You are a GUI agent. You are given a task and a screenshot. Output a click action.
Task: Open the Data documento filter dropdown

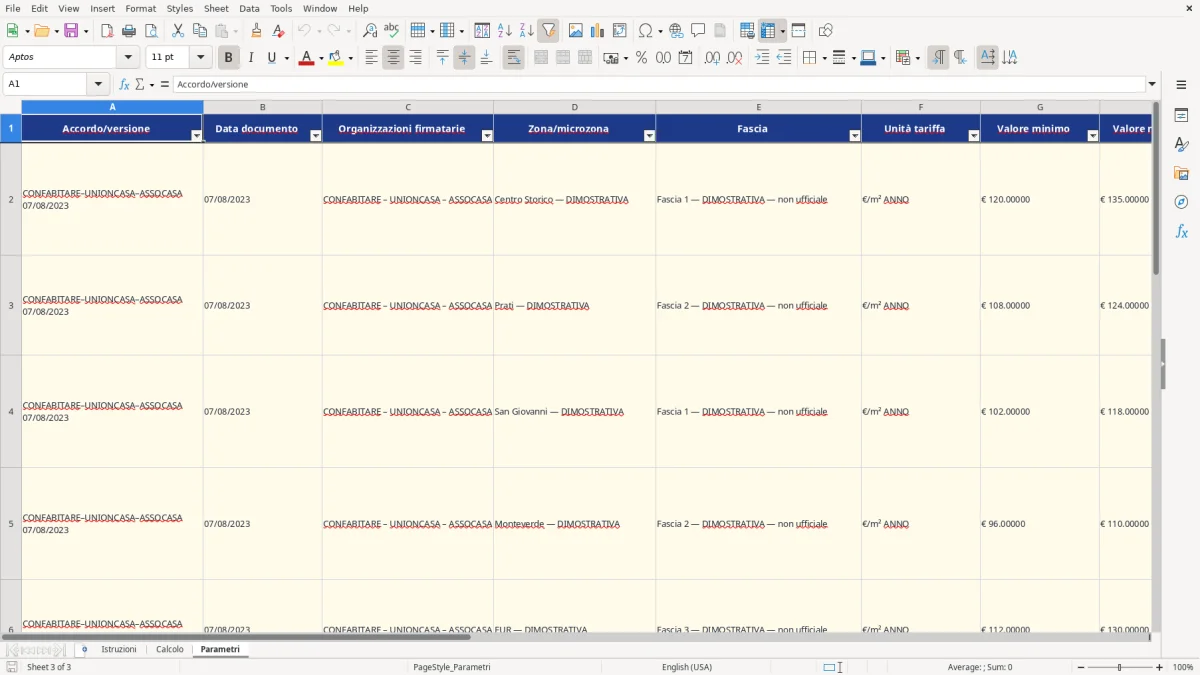tap(316, 135)
